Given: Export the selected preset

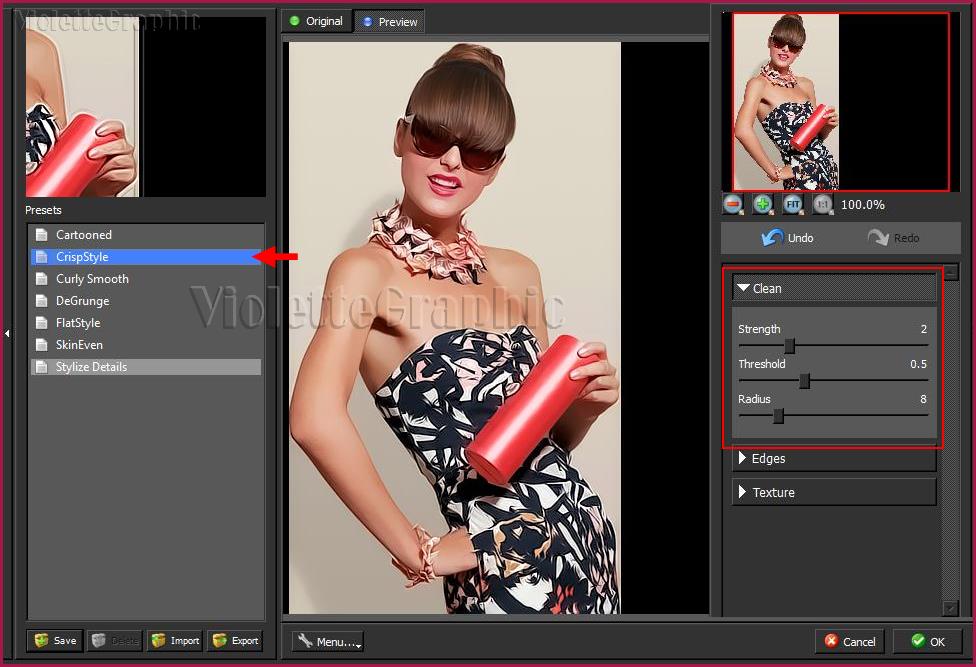Looking at the screenshot, I should (235, 641).
